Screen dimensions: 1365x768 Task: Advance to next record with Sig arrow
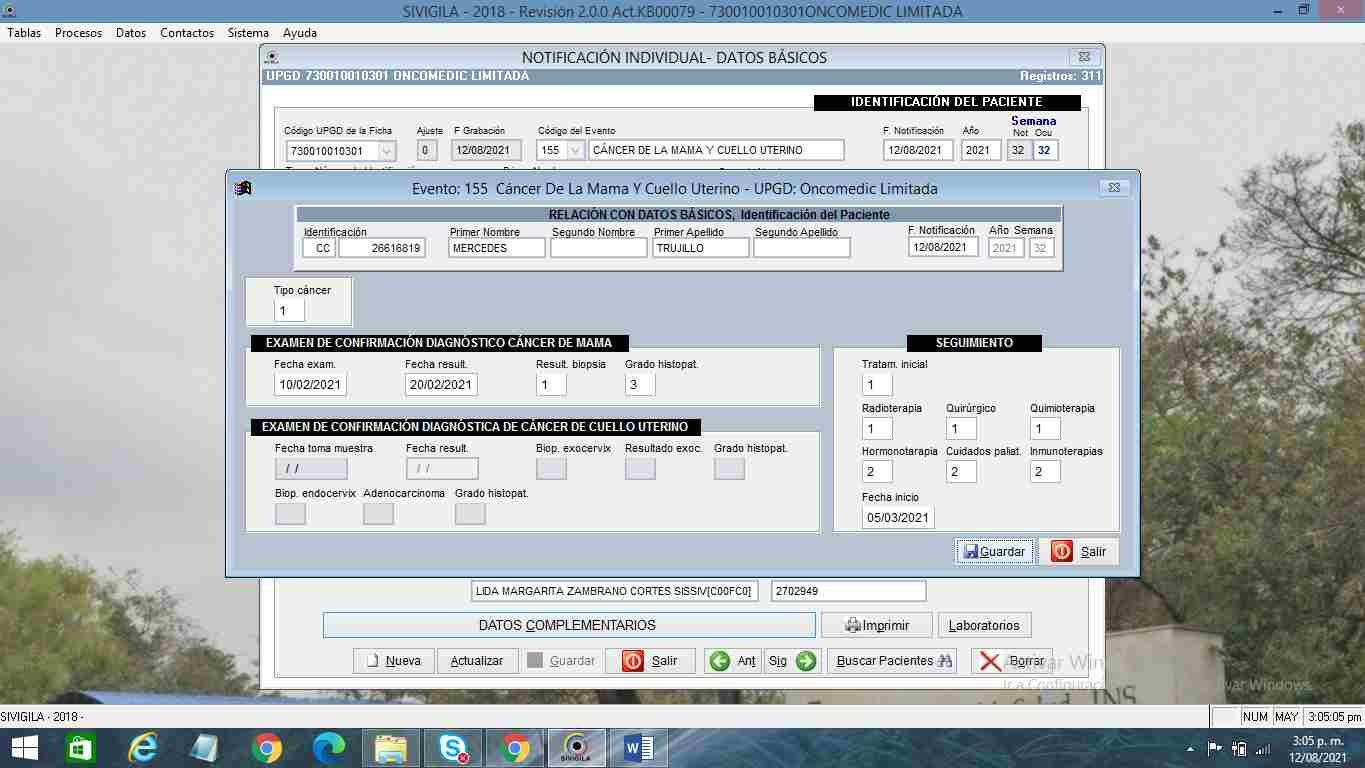tap(792, 661)
